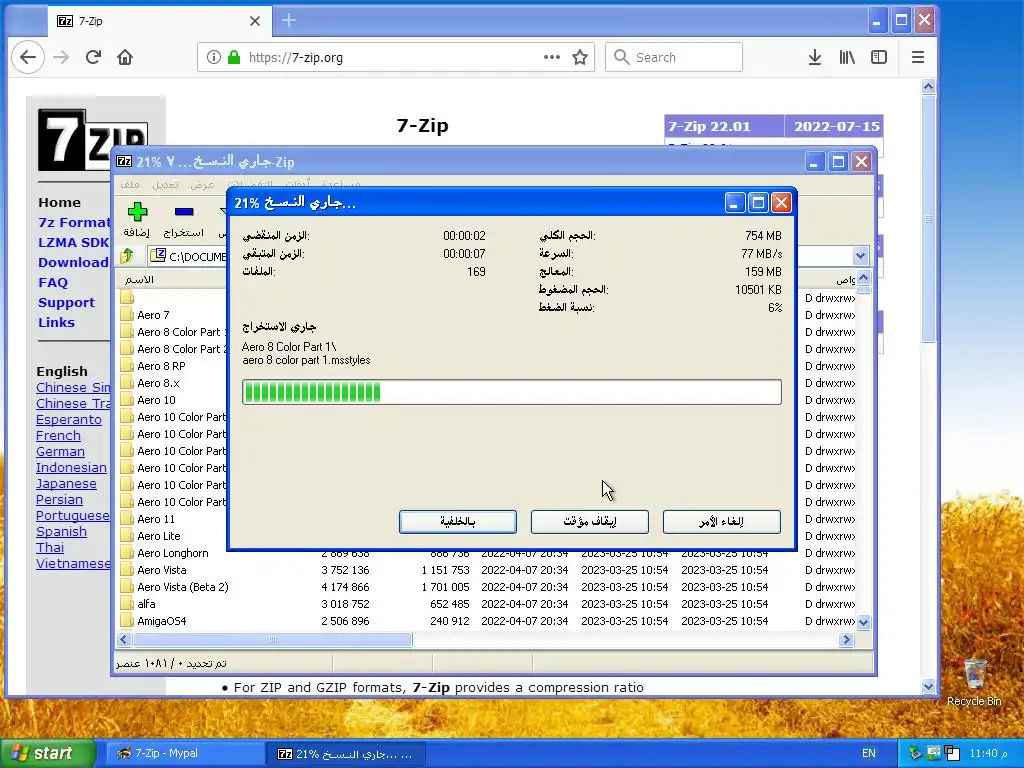
Task: Switch site language to Persian
Action: (59, 500)
